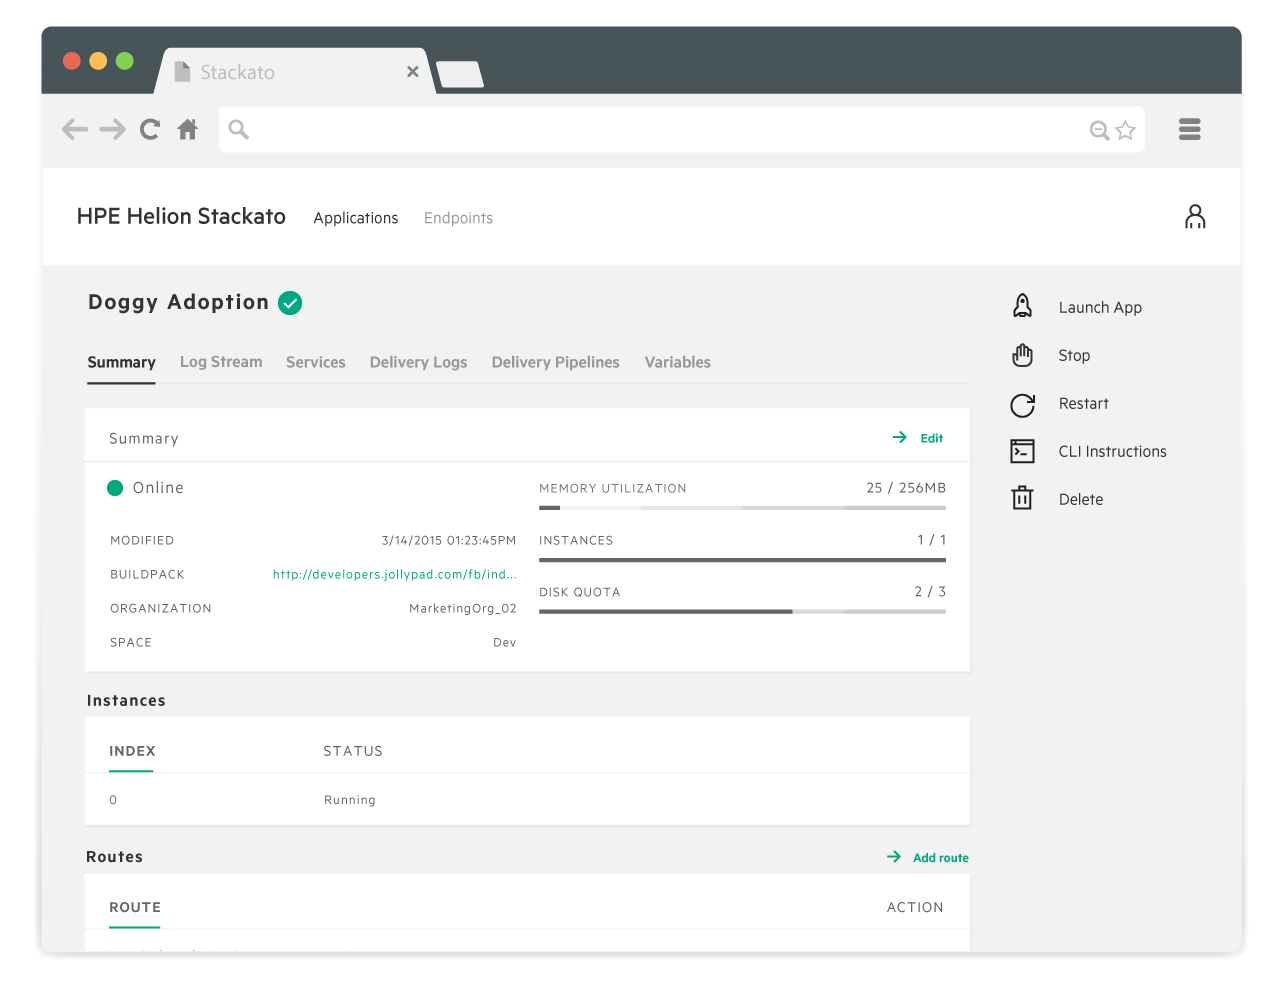Click the Launch App label

pos(1100,307)
